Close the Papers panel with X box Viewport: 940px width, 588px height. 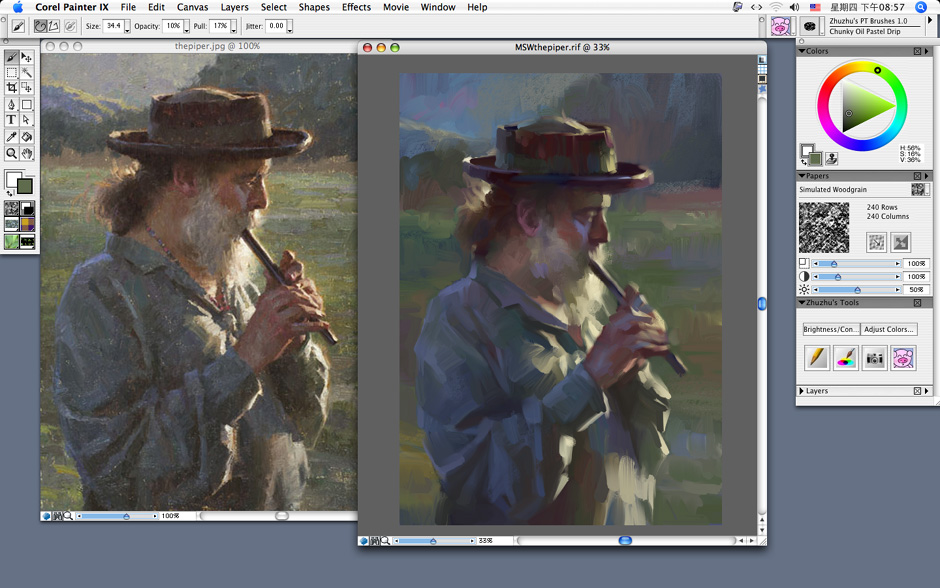click(917, 176)
